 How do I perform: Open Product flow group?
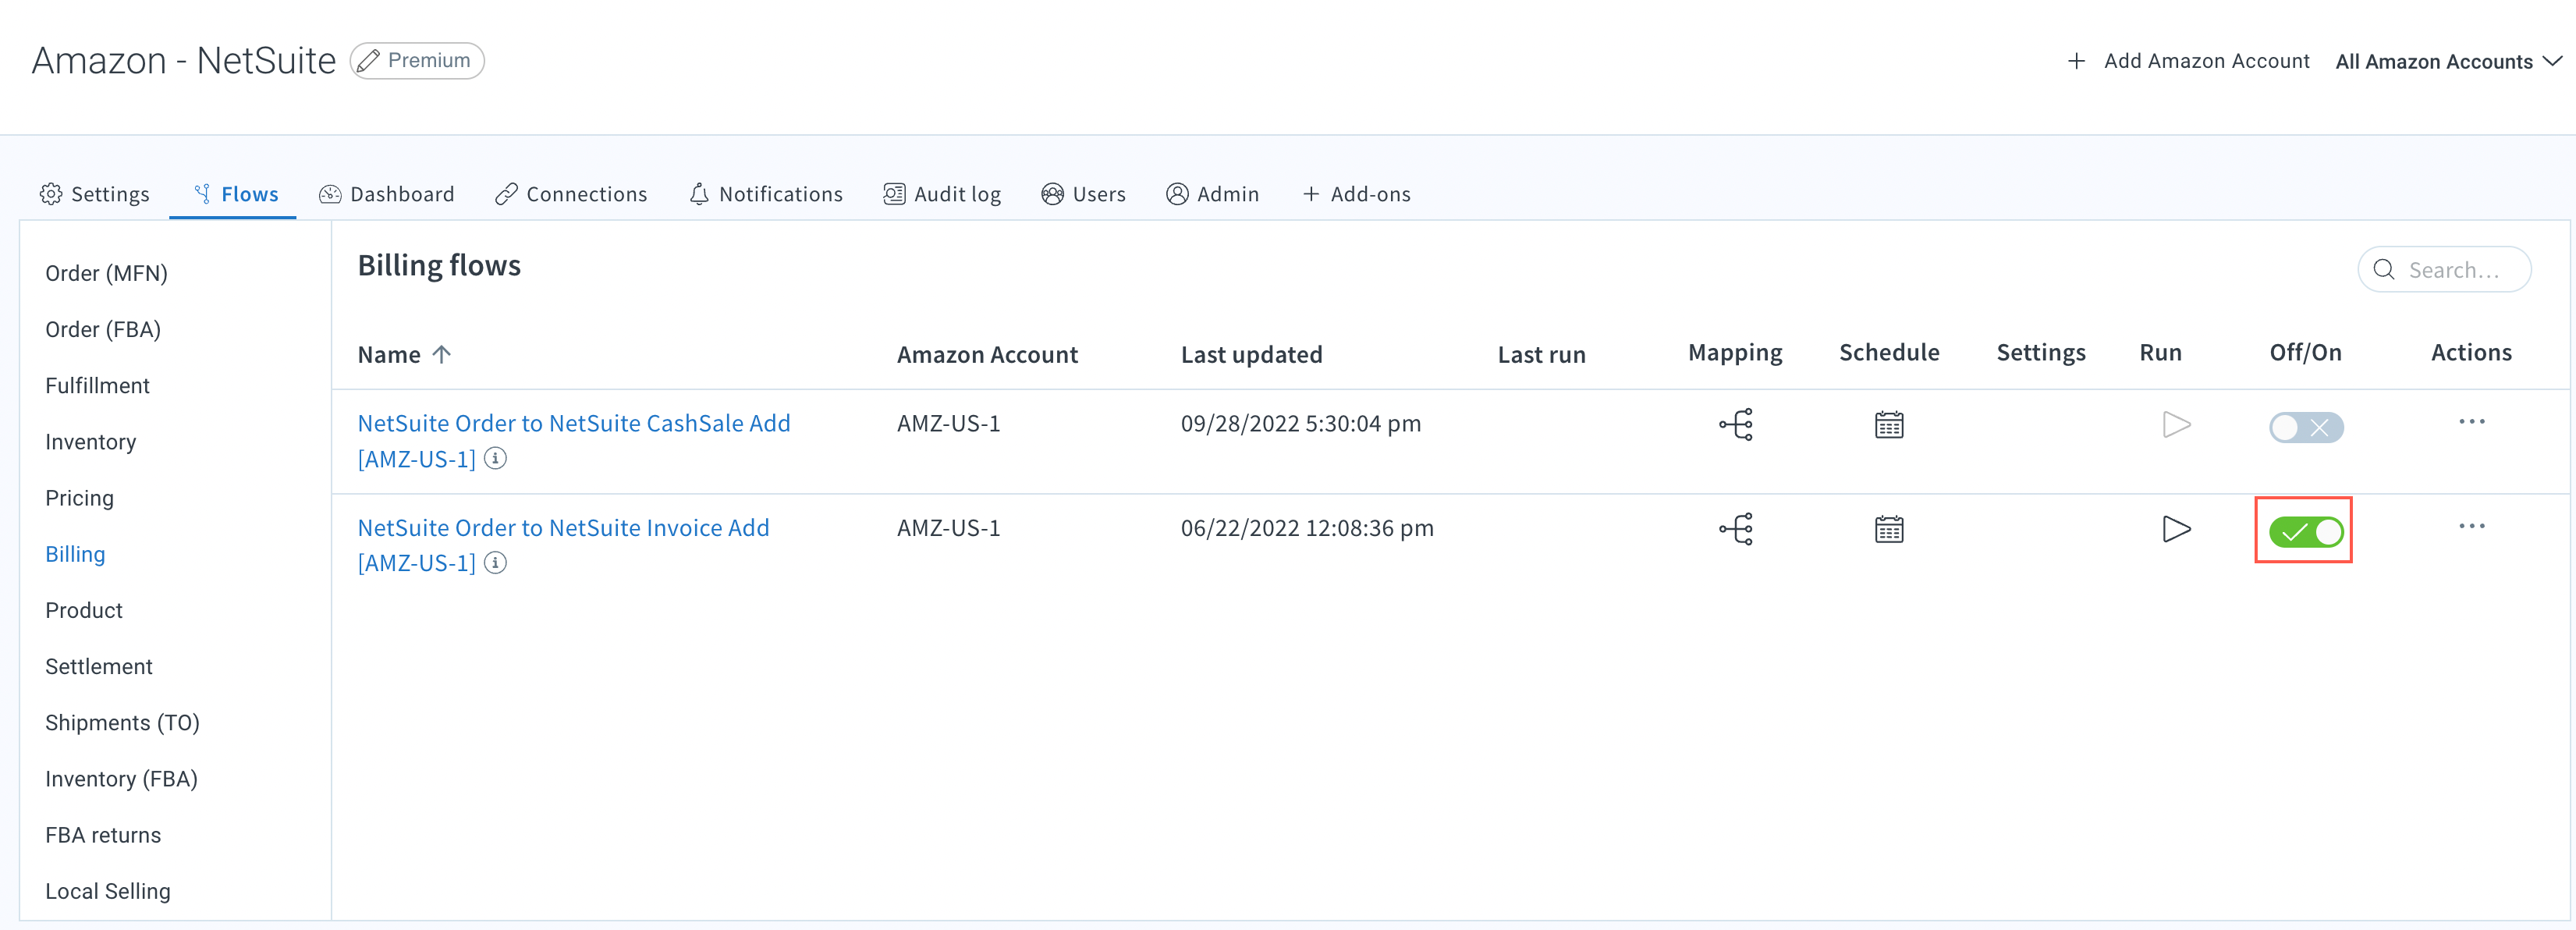click(84, 610)
